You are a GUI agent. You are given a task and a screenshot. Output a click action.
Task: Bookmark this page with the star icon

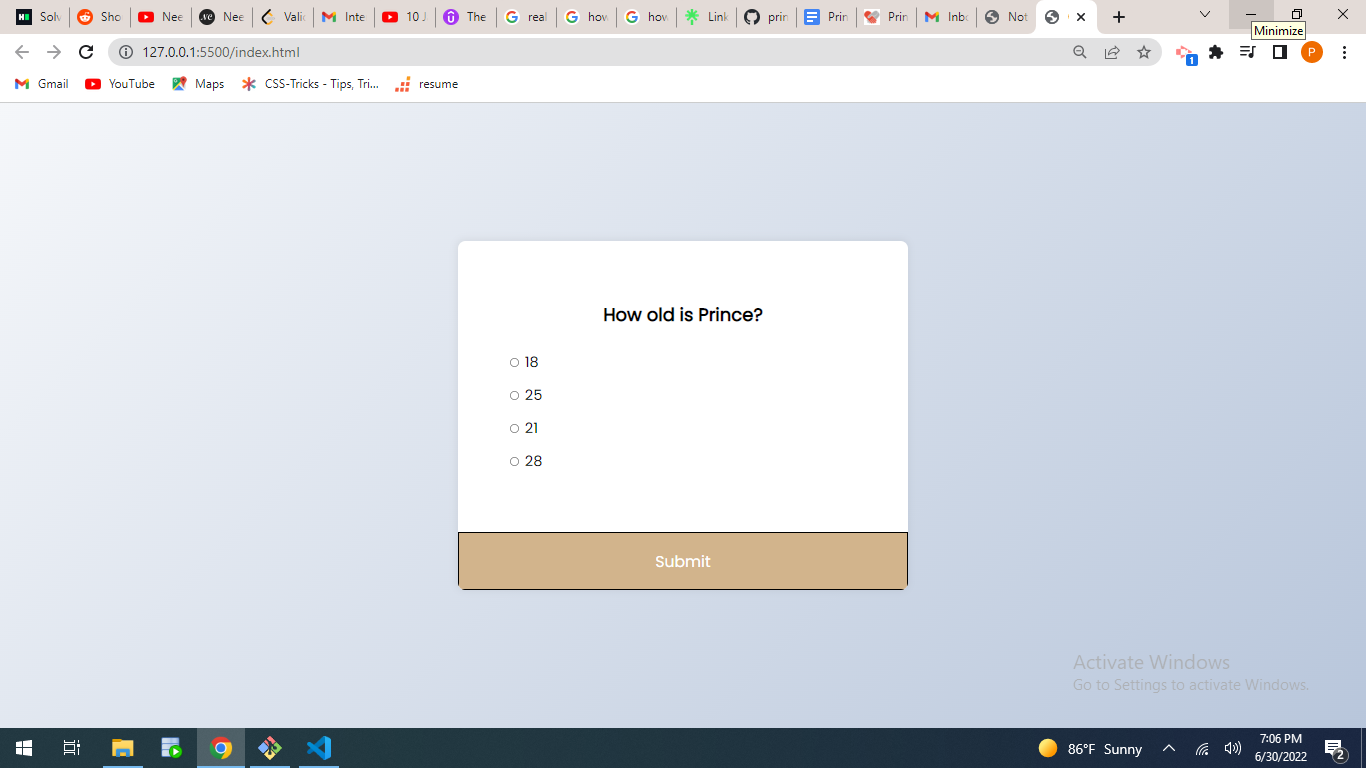pyautogui.click(x=1144, y=52)
